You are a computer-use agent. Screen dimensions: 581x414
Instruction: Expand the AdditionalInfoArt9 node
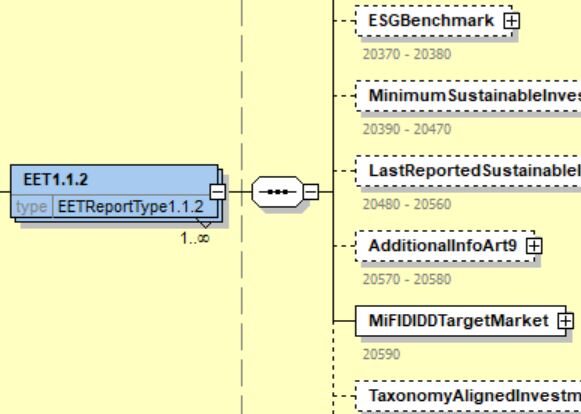pos(534,246)
